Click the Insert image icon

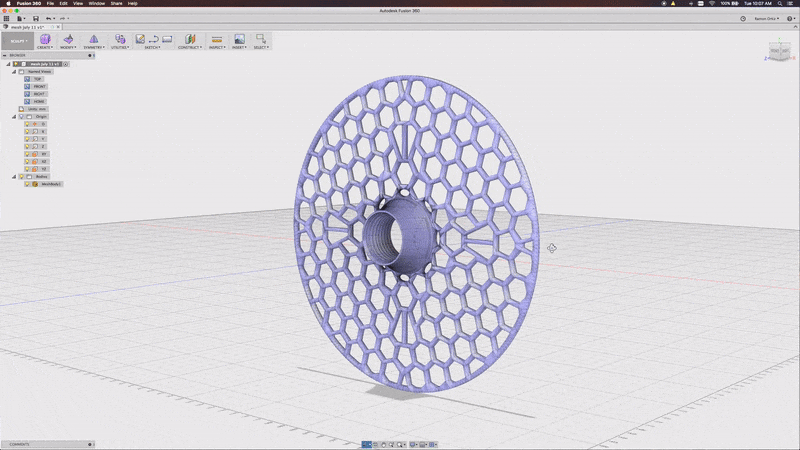coord(239,39)
